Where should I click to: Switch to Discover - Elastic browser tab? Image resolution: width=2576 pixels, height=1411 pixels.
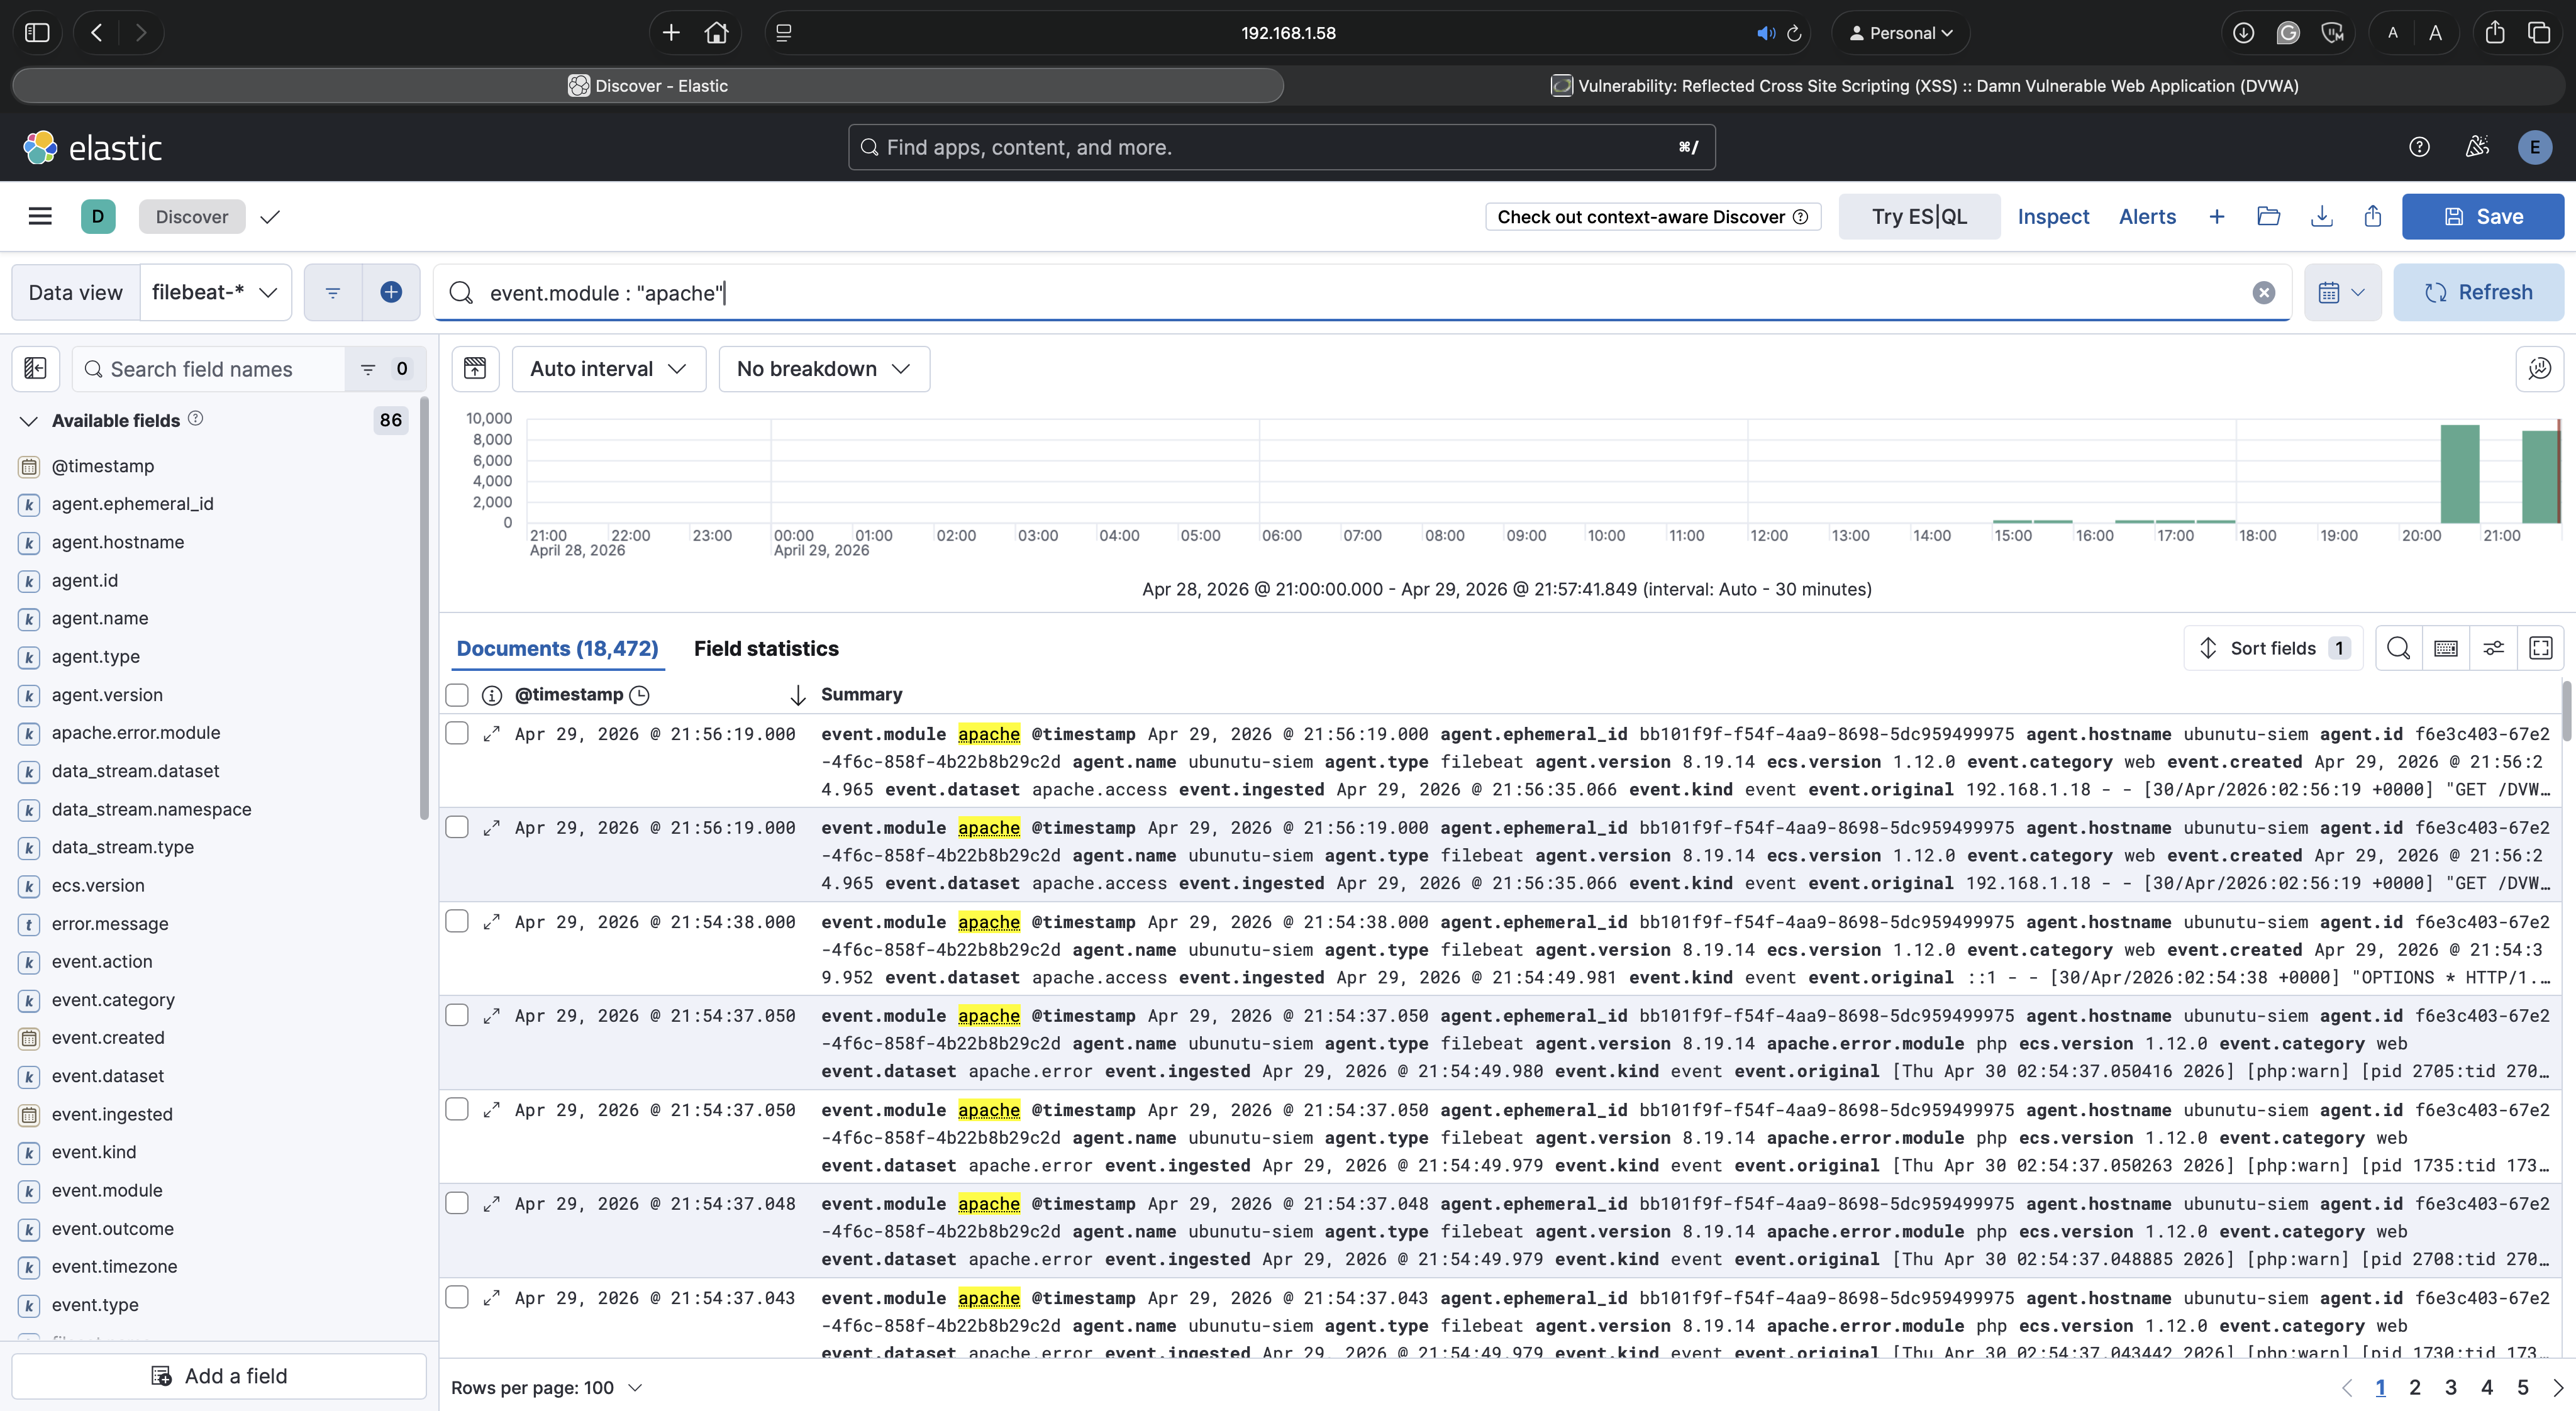click(x=648, y=86)
